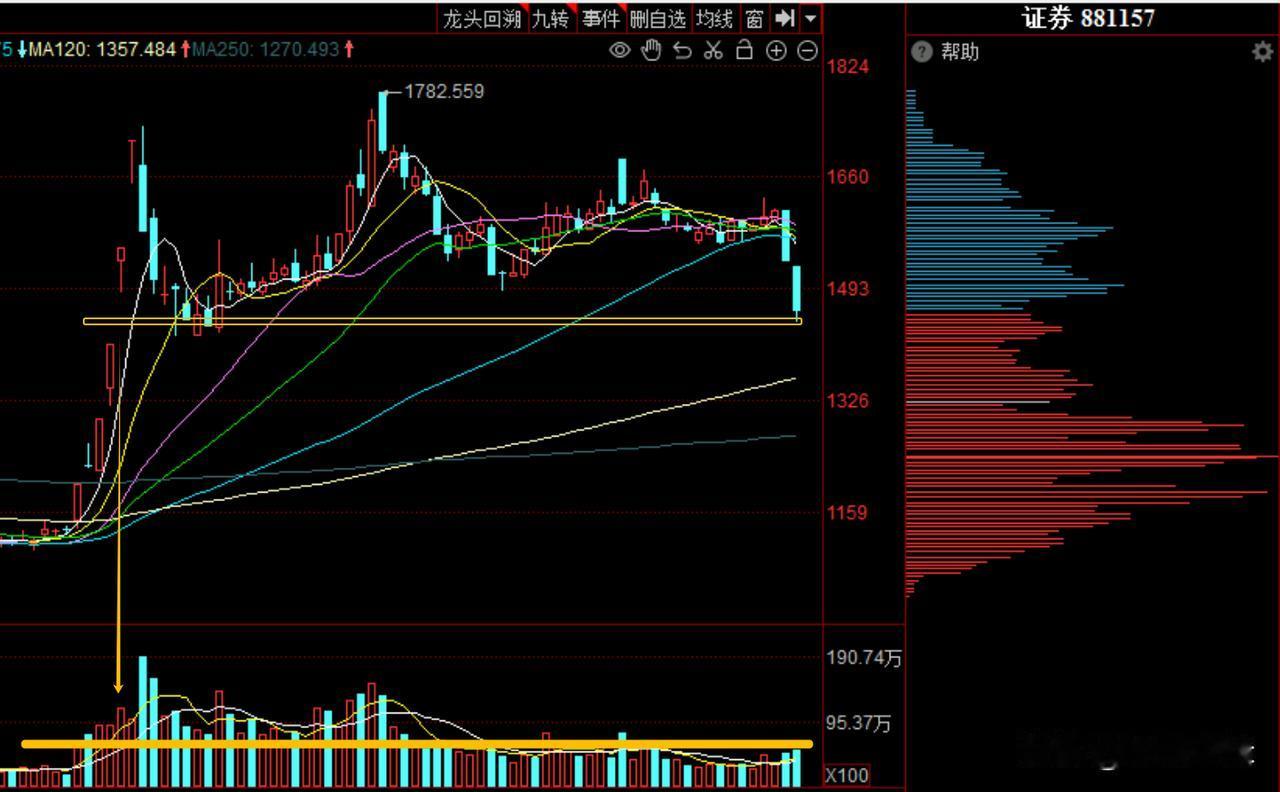
Task: Click the tallest volume bar in the volume pane
Action: (x=143, y=721)
